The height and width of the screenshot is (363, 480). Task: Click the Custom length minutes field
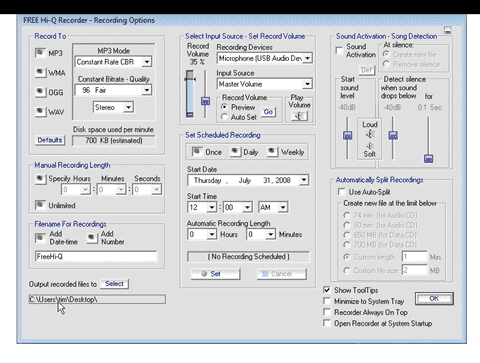414,257
